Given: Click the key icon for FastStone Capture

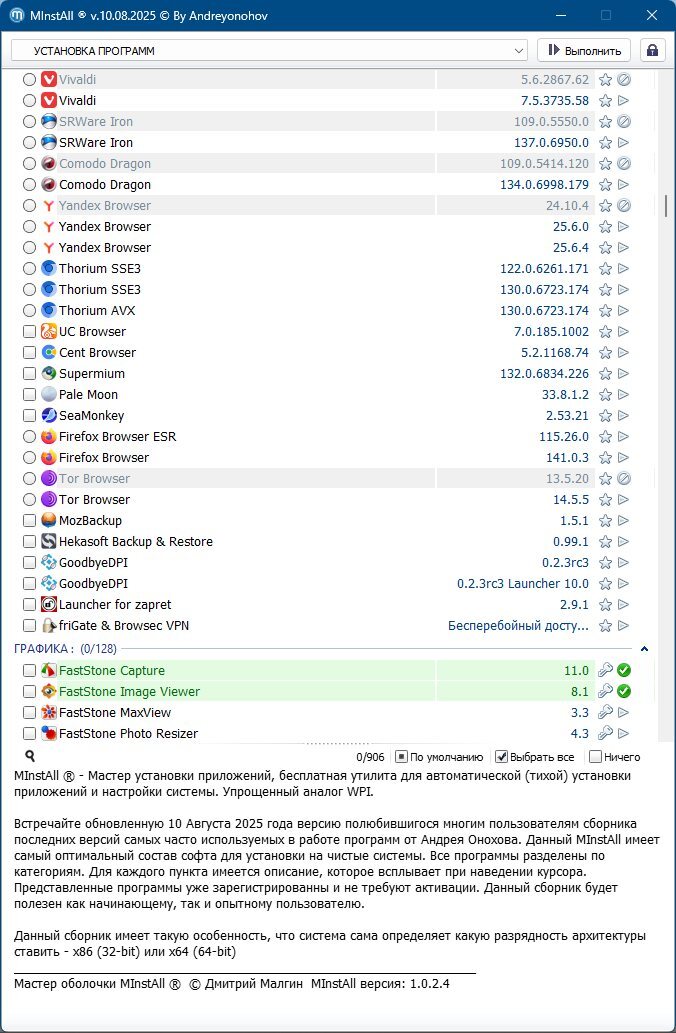Looking at the screenshot, I should tap(605, 671).
